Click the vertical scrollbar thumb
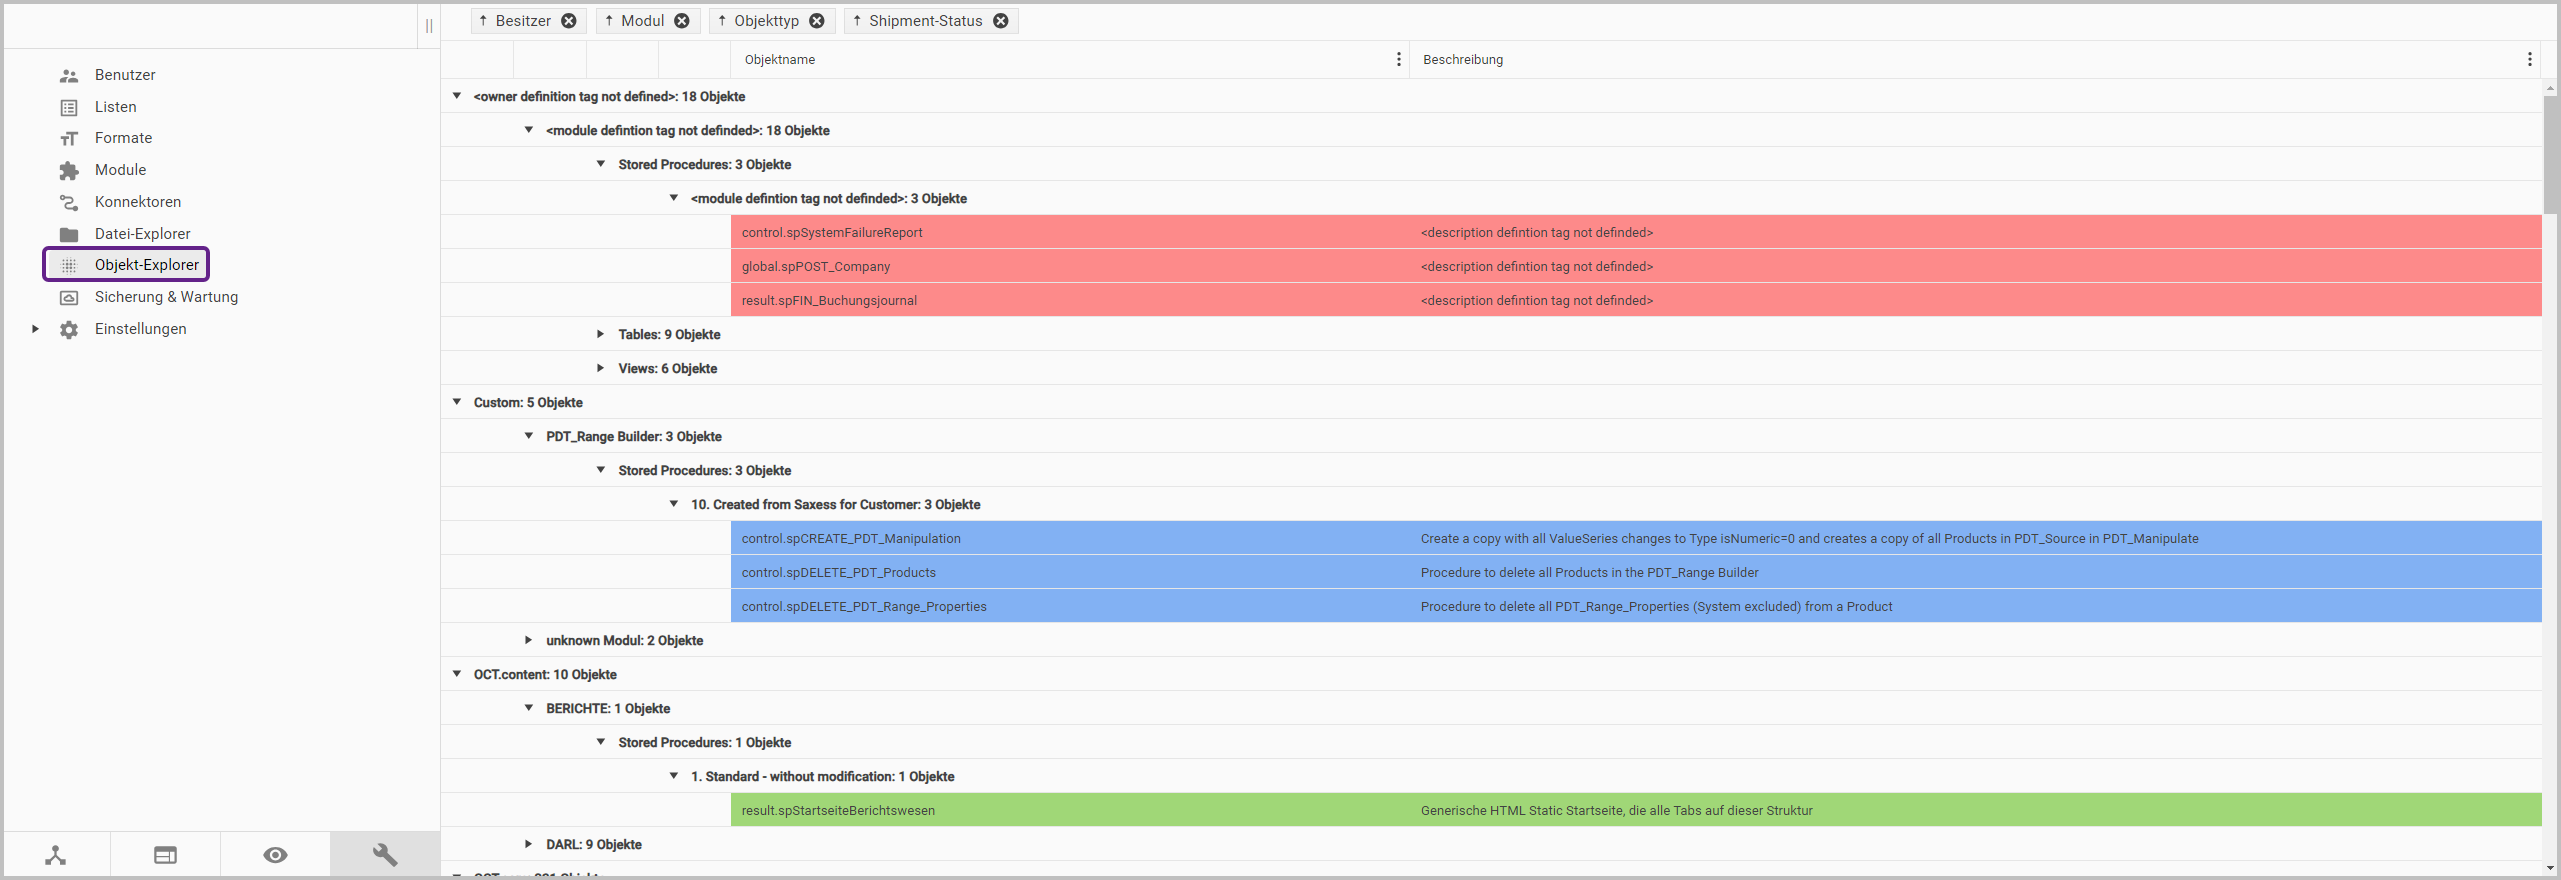2561x880 pixels. 2550,150
